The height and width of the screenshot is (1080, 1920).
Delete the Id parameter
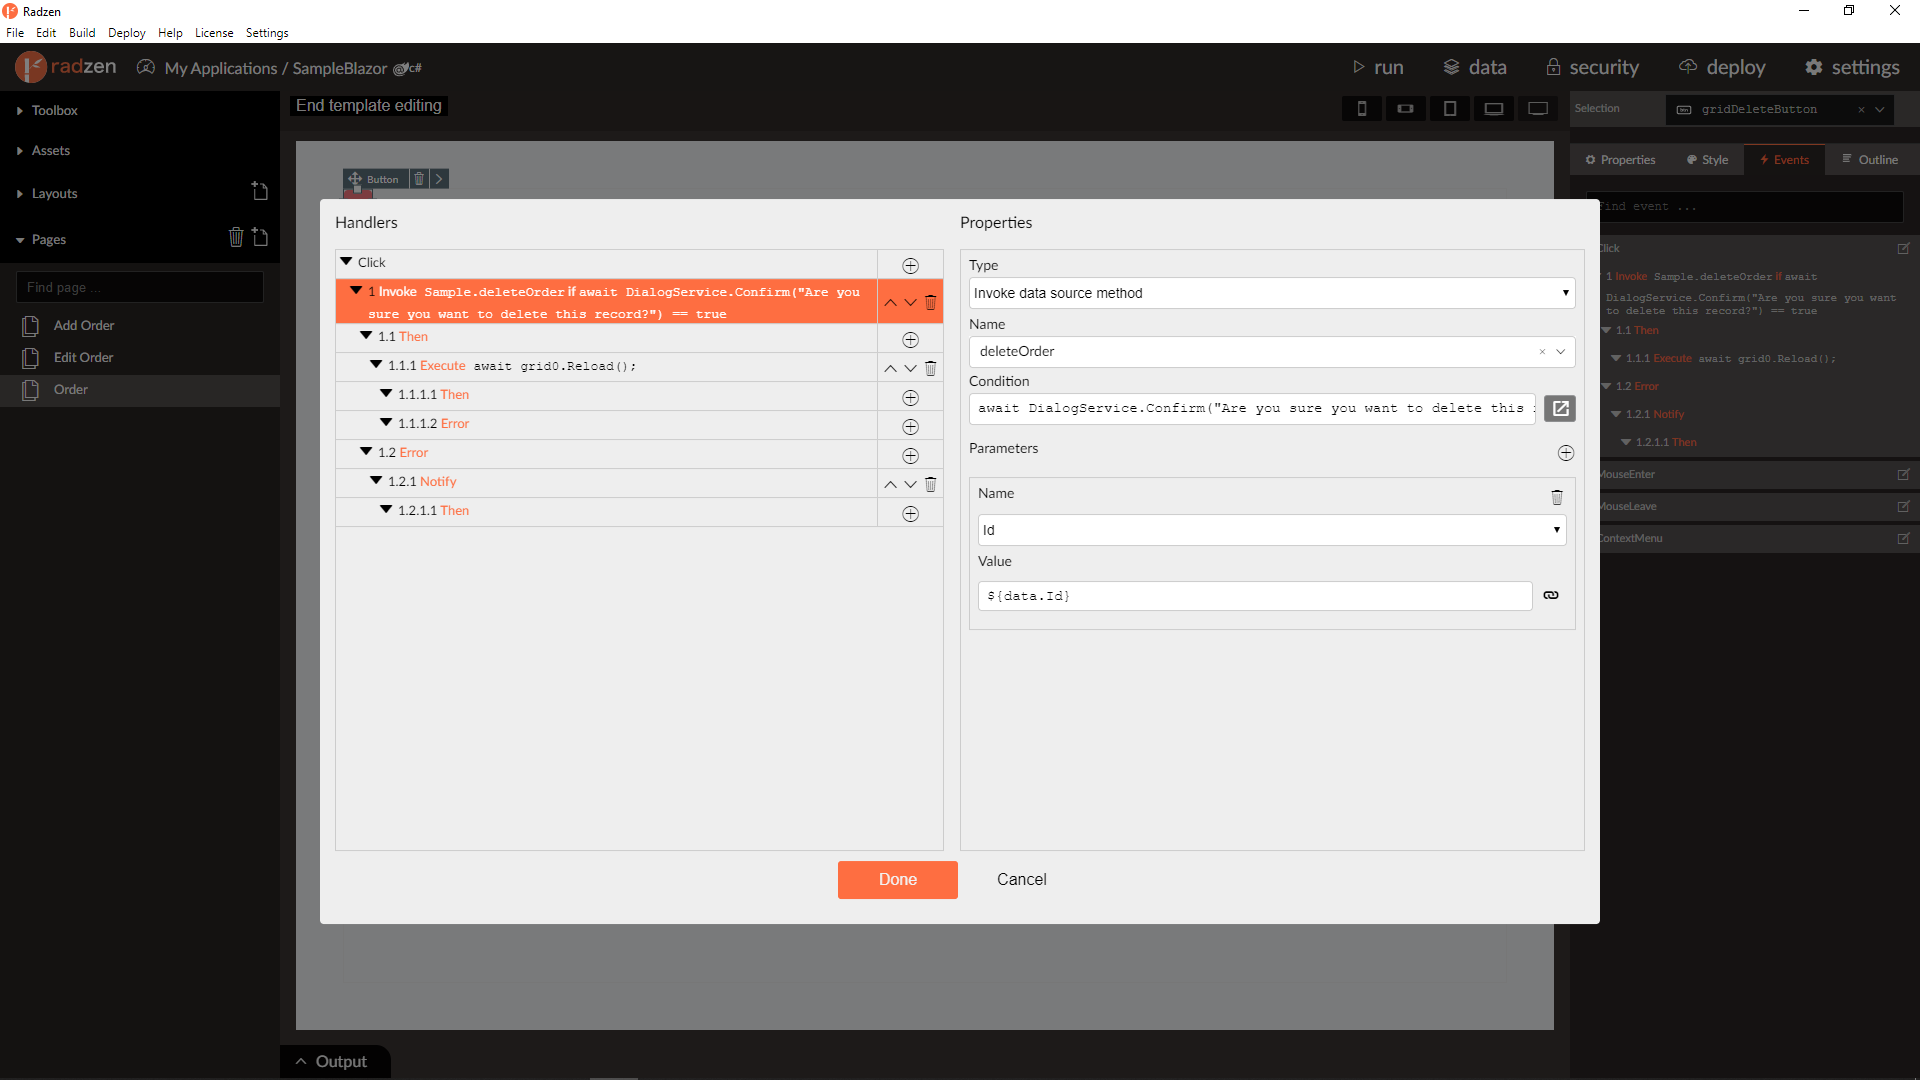tap(1557, 497)
